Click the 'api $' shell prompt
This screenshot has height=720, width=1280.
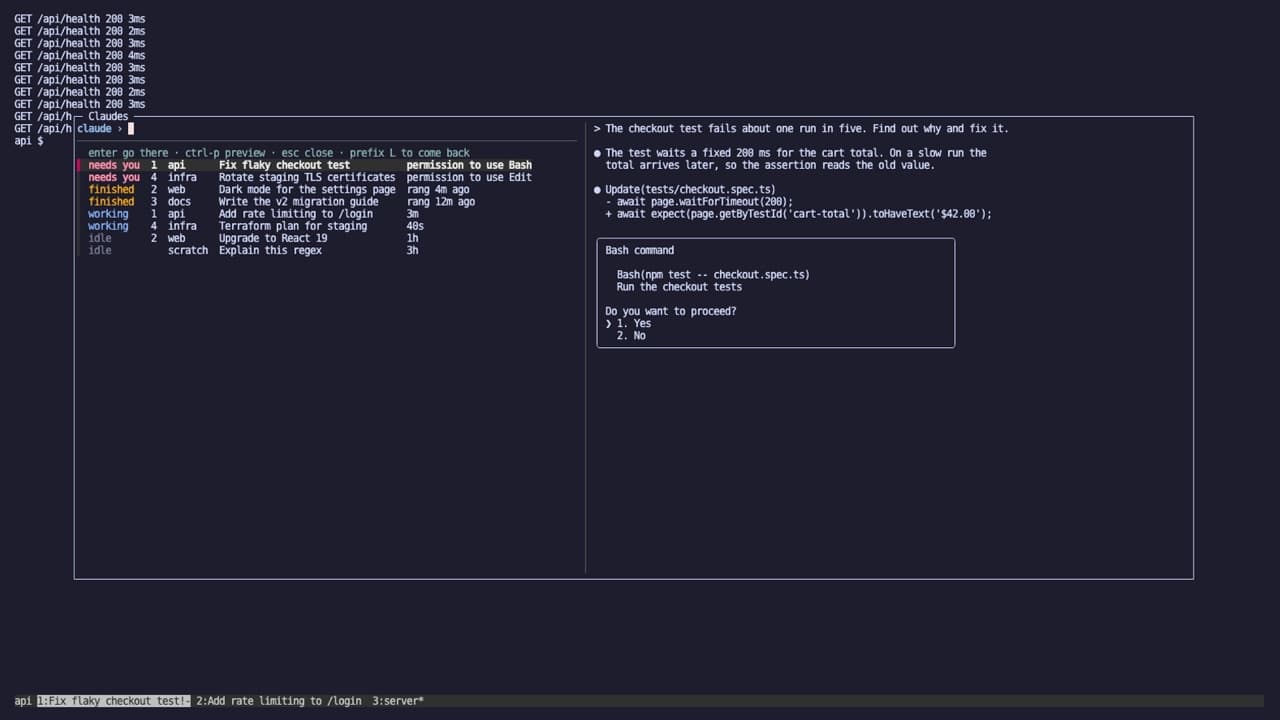click(x=29, y=141)
